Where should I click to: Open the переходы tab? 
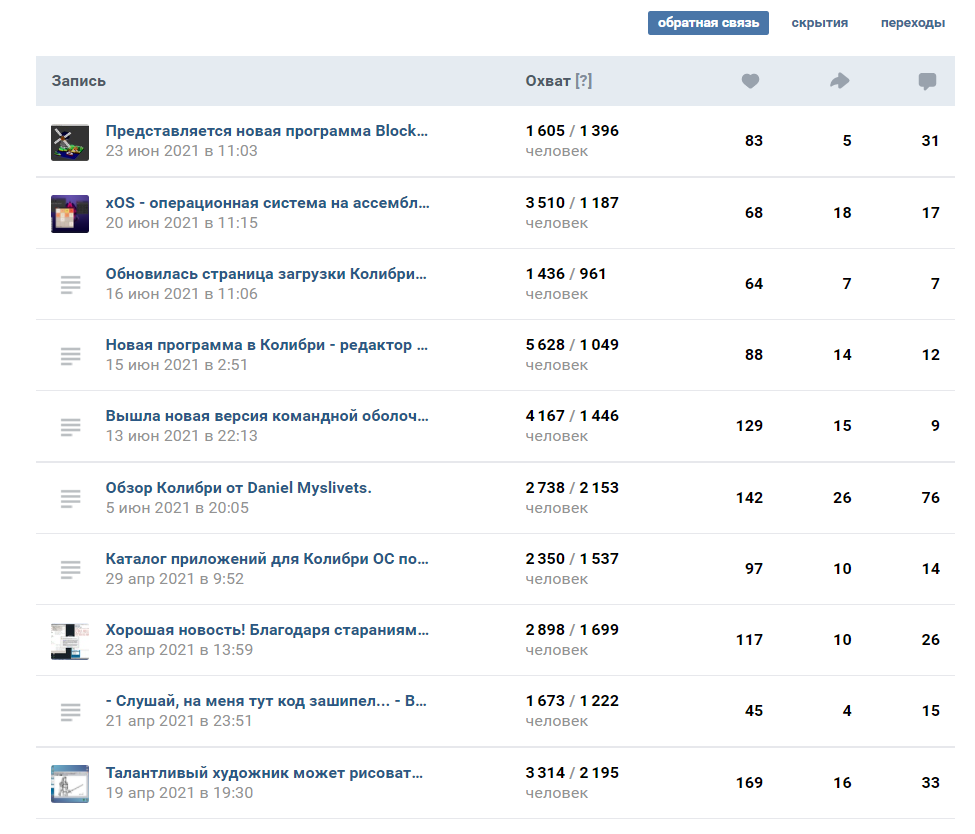tap(912, 23)
